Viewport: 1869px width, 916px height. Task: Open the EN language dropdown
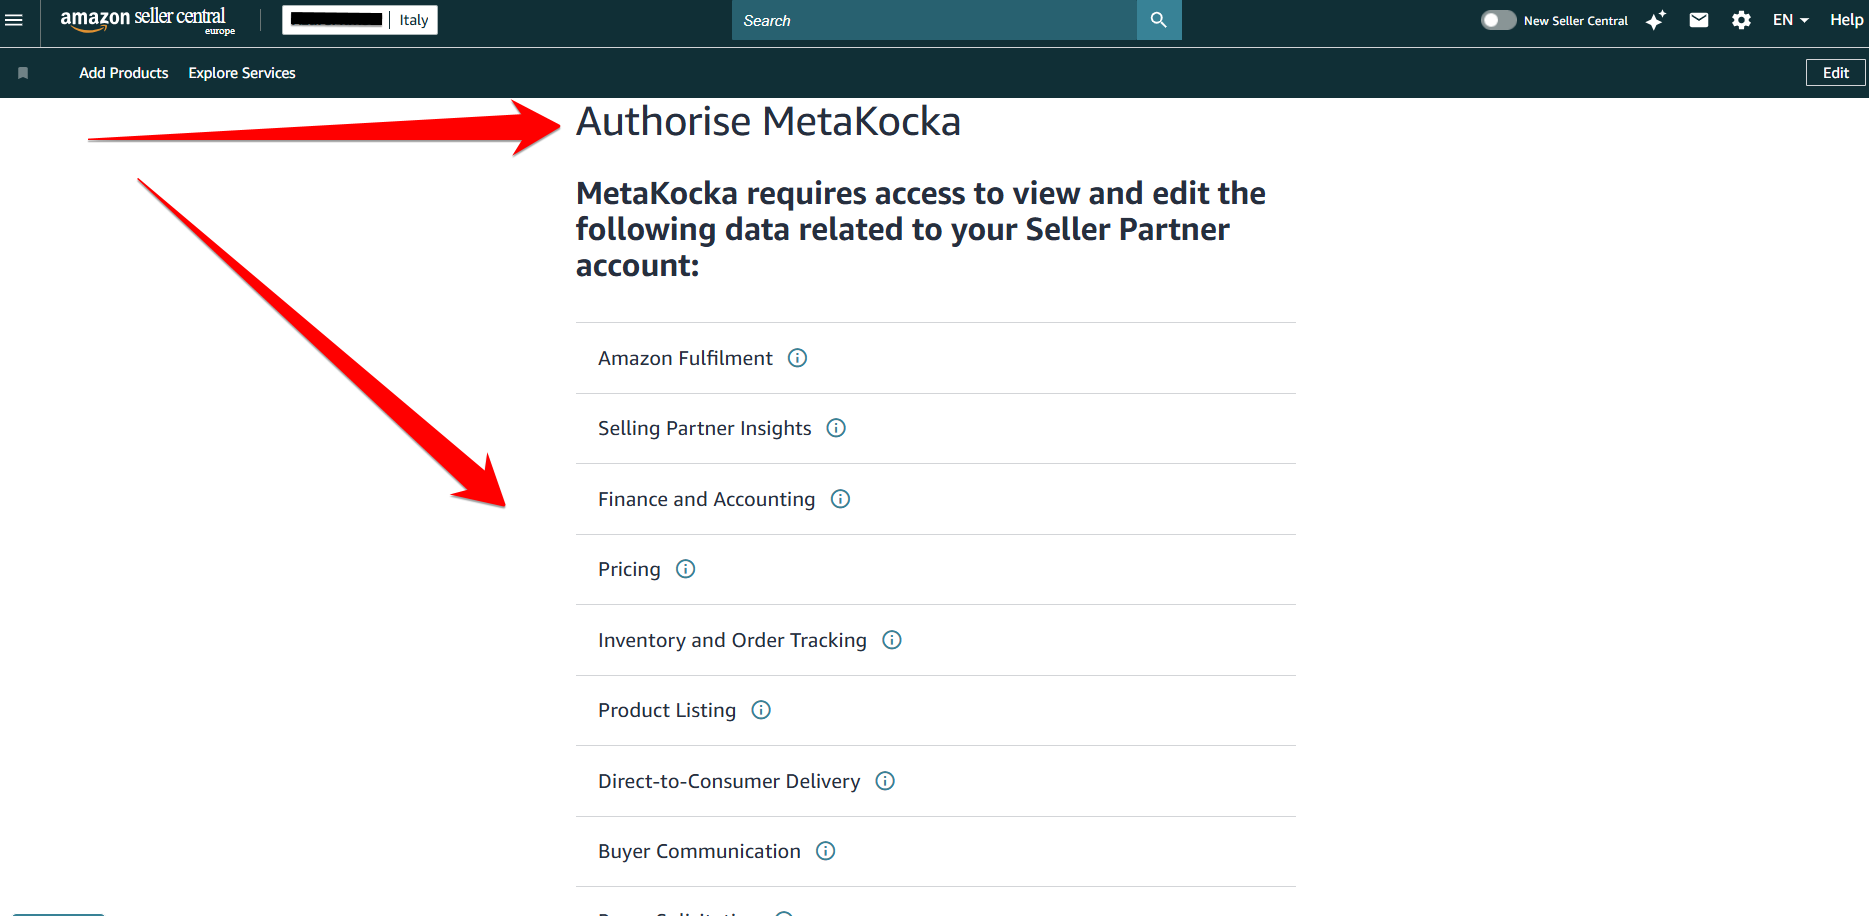coord(1790,20)
